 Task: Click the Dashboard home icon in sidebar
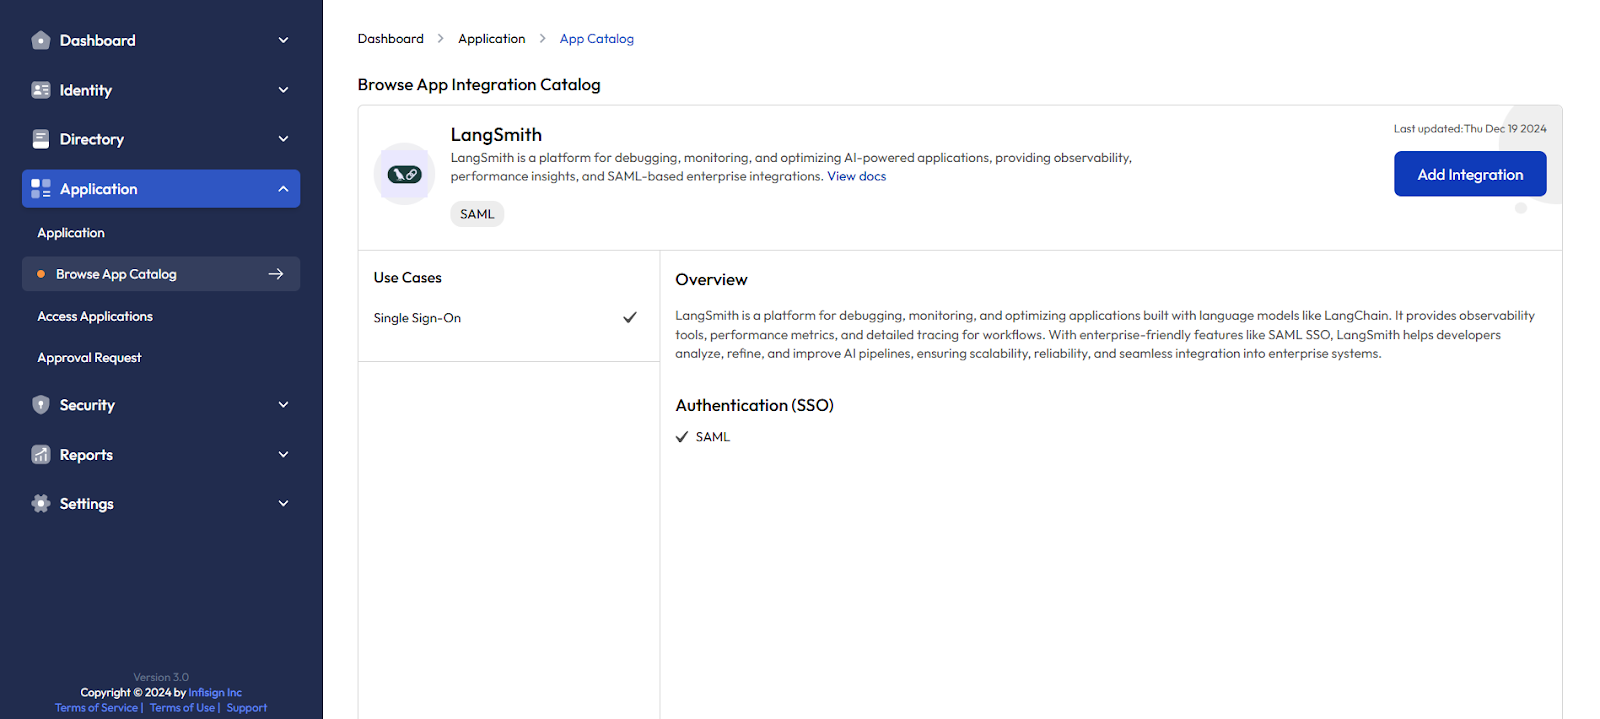tap(41, 40)
